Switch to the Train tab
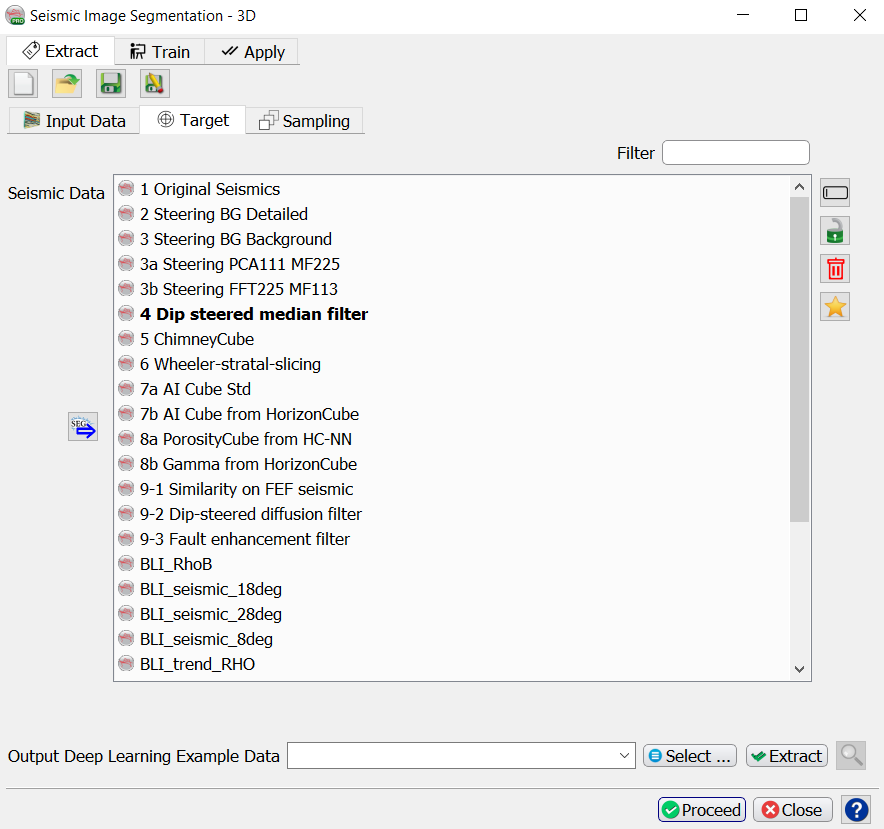 coord(160,52)
